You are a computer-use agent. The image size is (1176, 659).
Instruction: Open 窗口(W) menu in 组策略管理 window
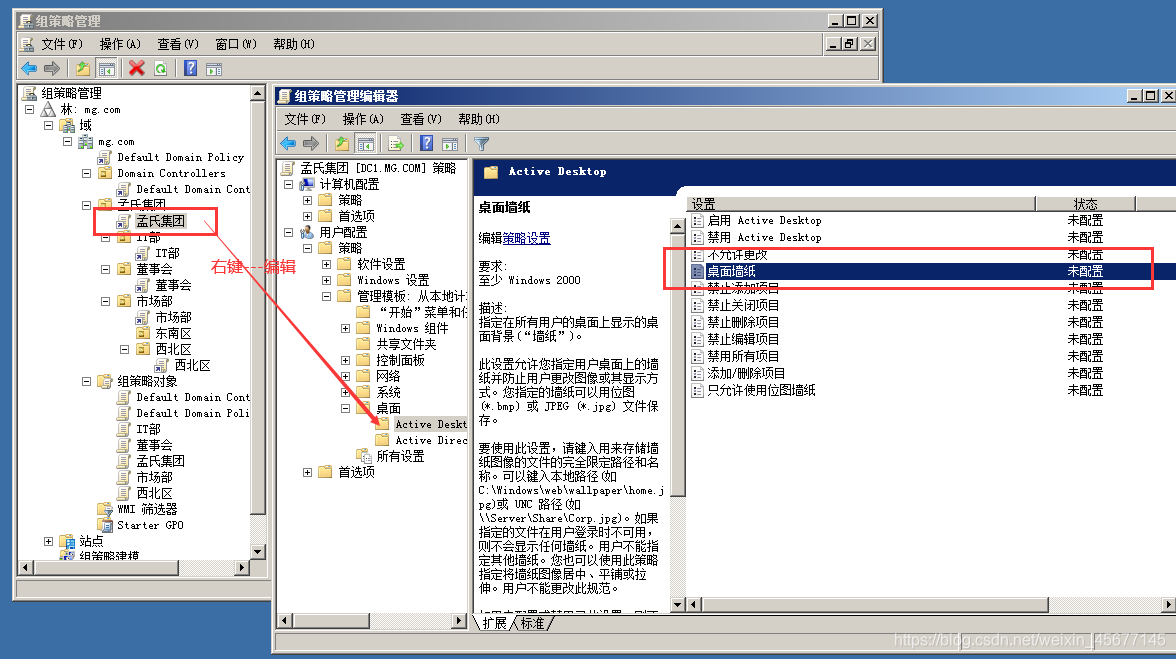point(236,44)
